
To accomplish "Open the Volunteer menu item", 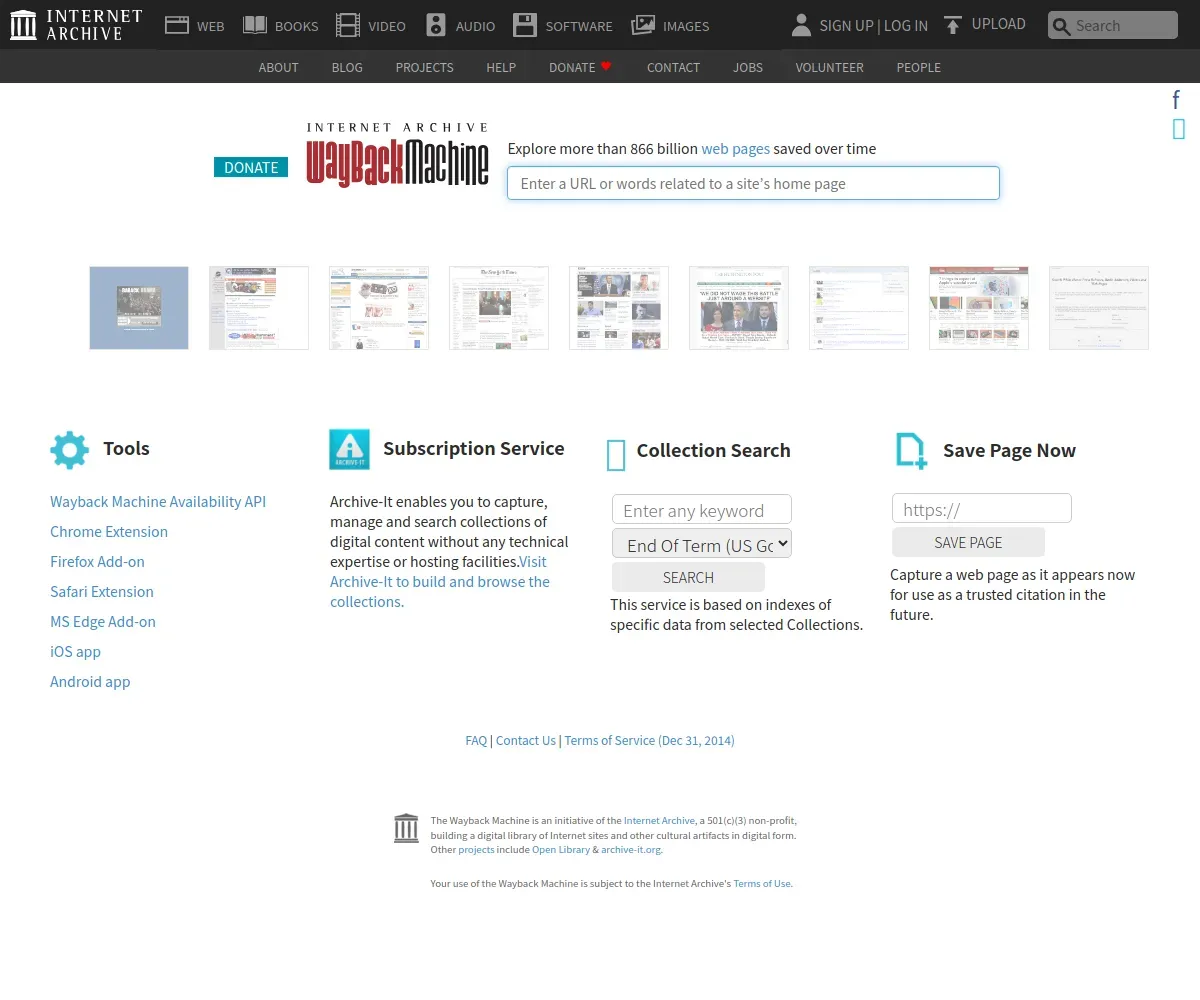I will pos(829,67).
